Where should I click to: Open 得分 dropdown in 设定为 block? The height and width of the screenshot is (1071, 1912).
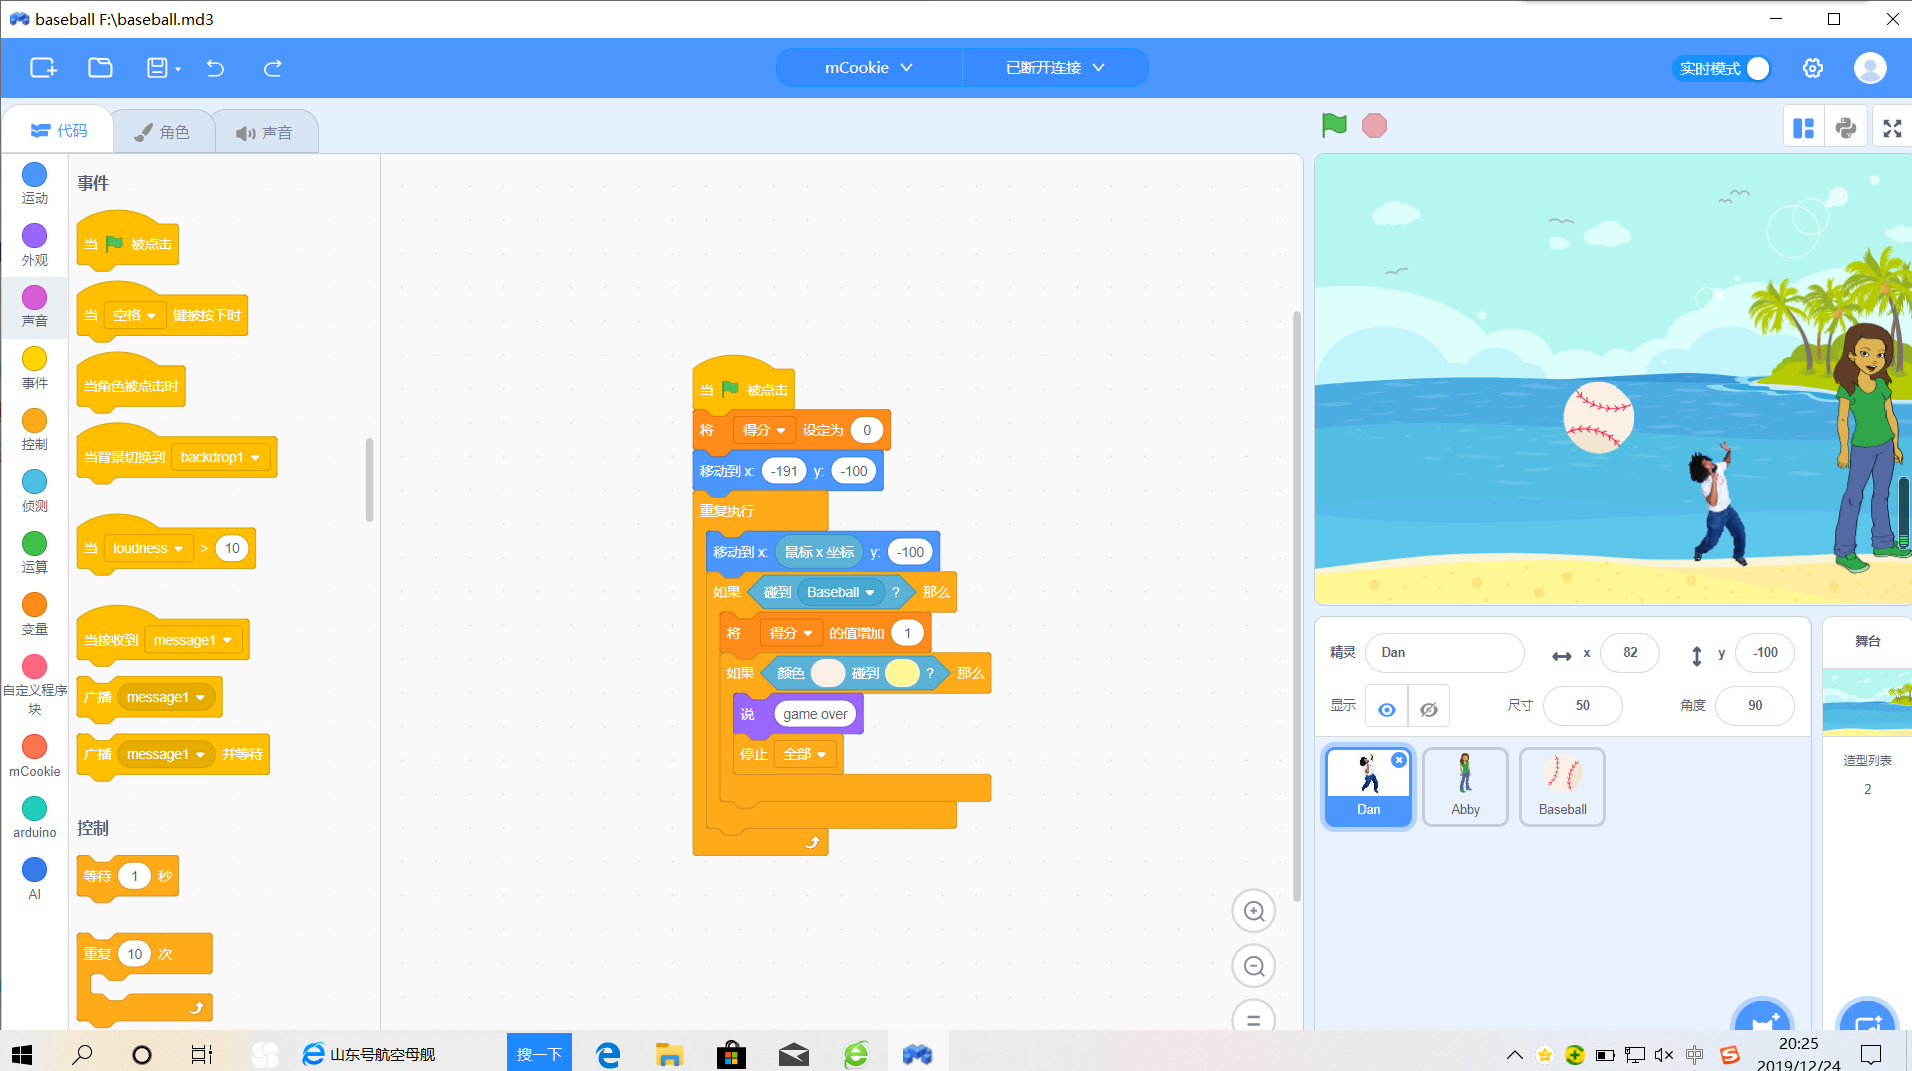[764, 430]
